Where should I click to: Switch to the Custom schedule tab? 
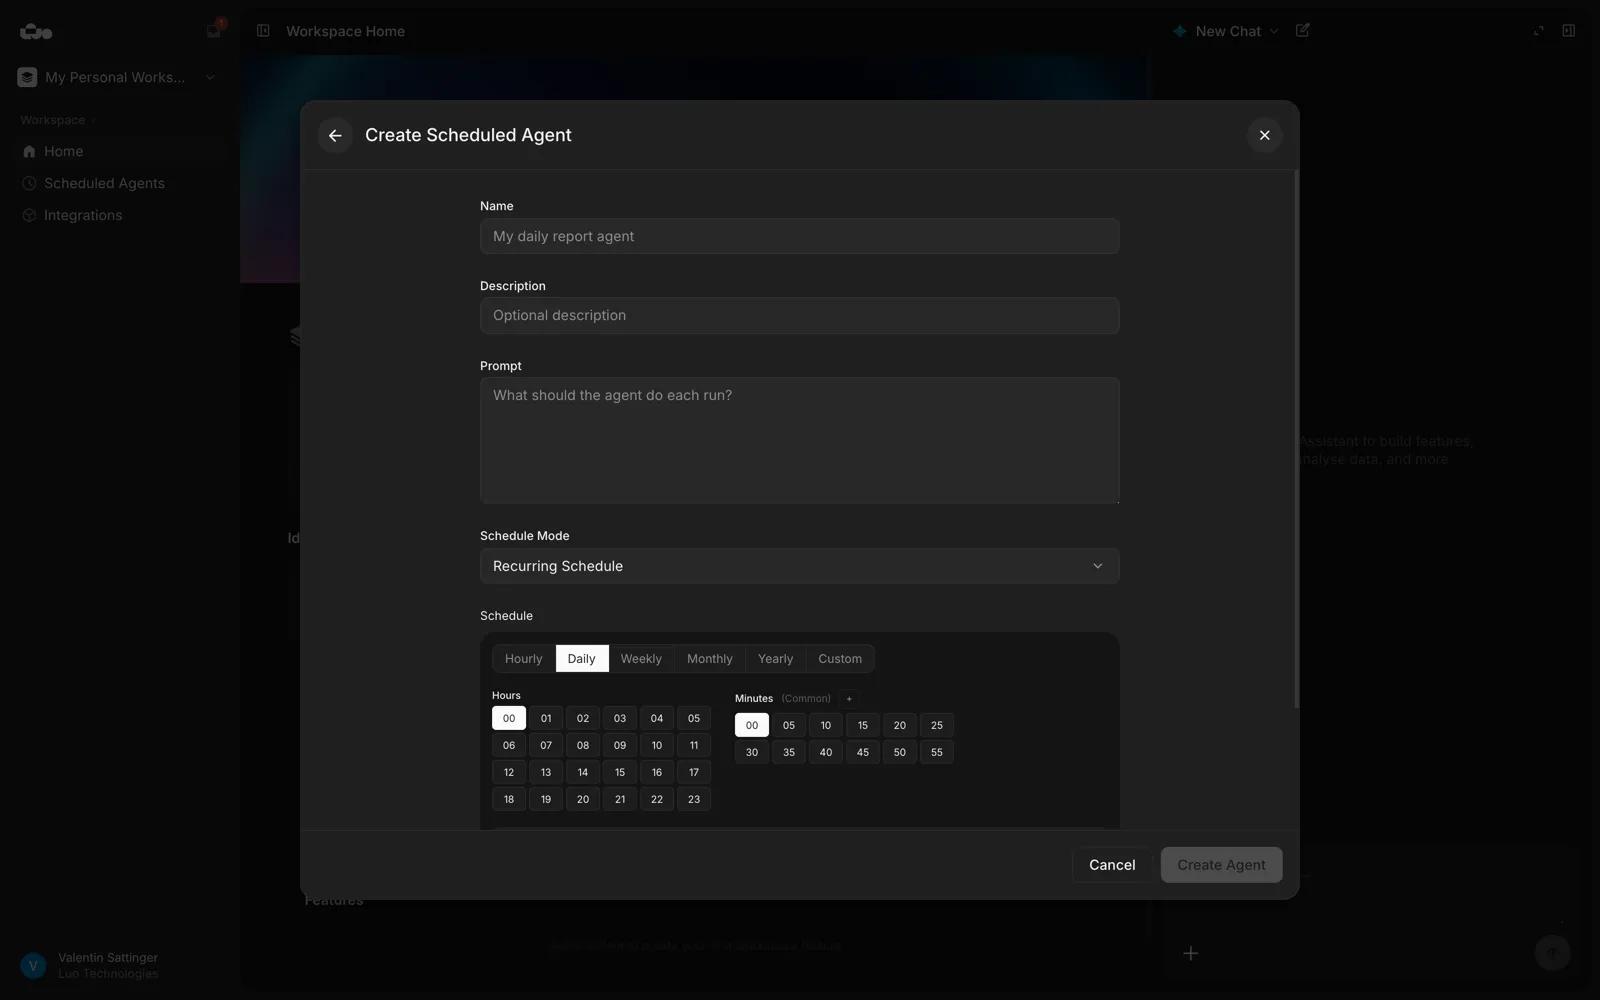tap(839, 659)
